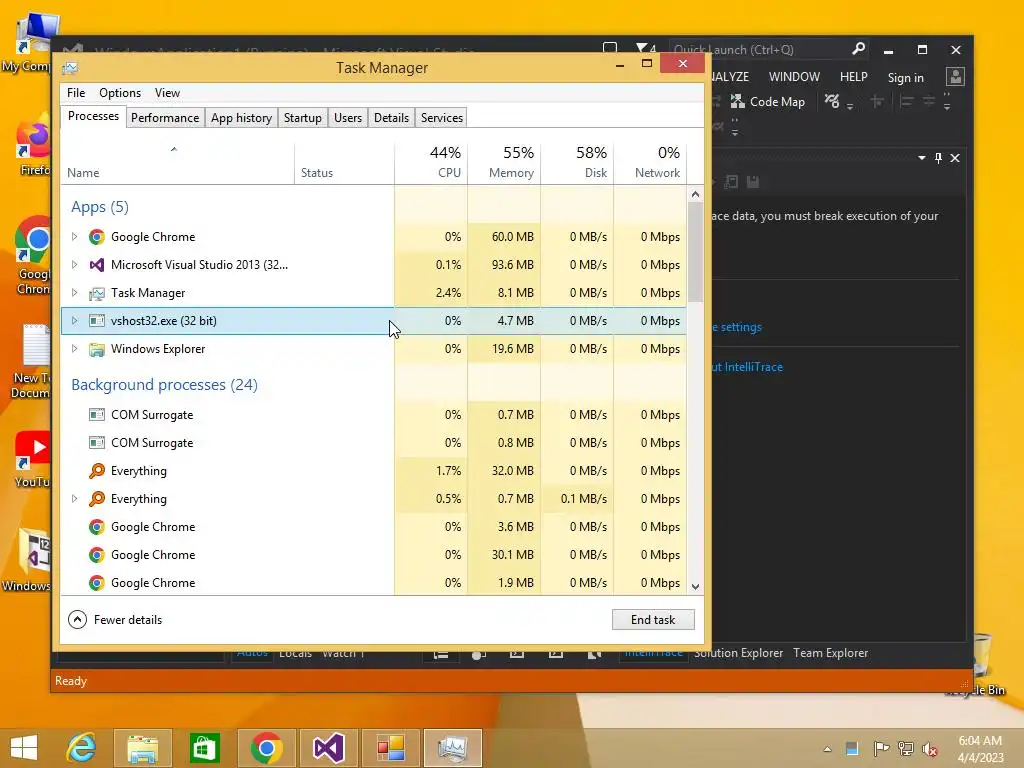Click the Action Center flag tray icon
The width and height of the screenshot is (1024, 768).
(x=880, y=749)
